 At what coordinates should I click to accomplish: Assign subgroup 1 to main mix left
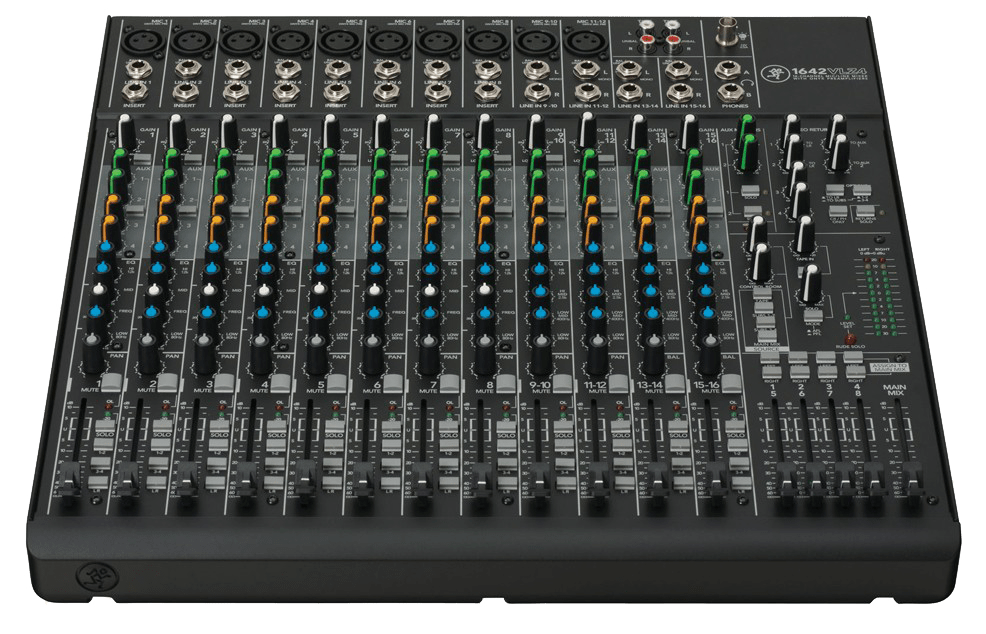tap(771, 359)
